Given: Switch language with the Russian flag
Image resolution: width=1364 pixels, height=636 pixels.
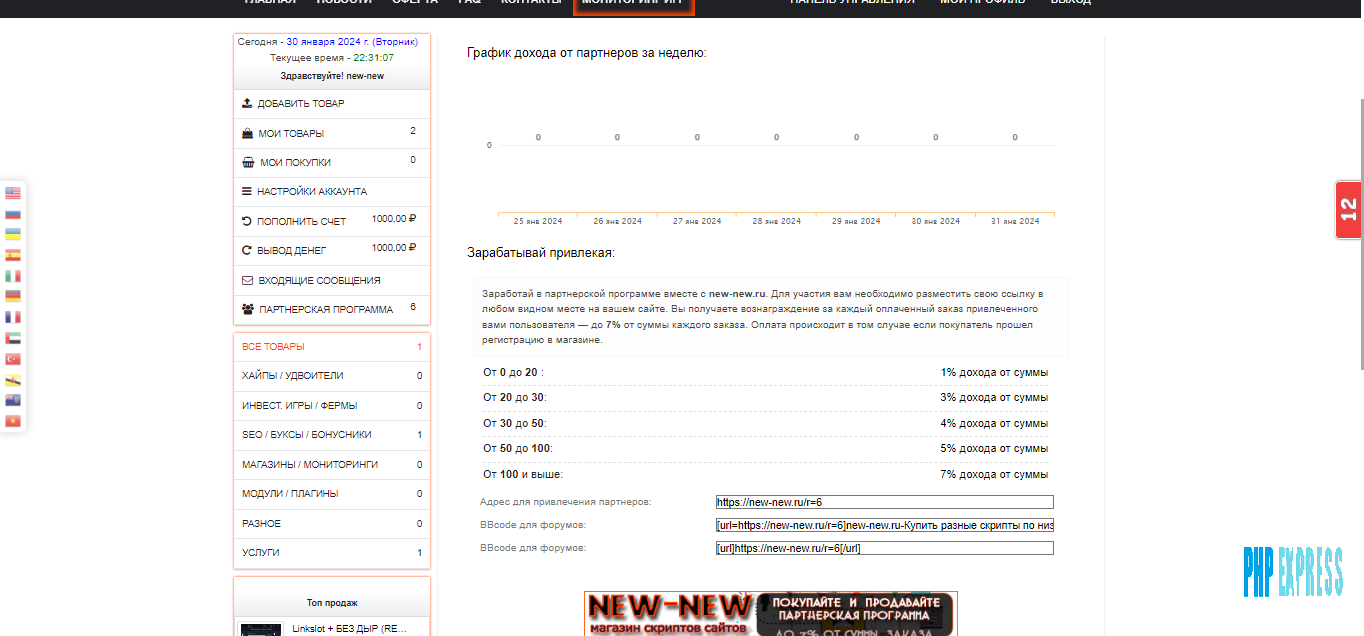Looking at the screenshot, I should click(13, 214).
